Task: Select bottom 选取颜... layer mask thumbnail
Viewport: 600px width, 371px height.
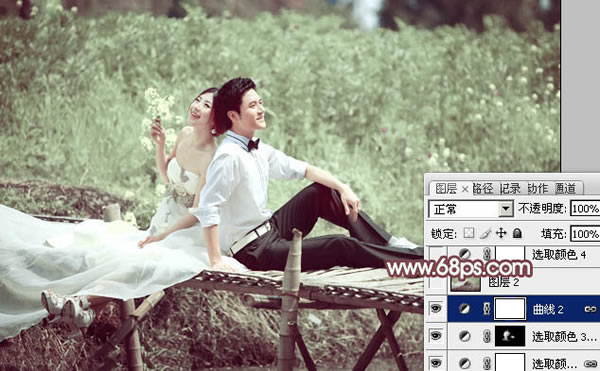Action: coord(510,362)
